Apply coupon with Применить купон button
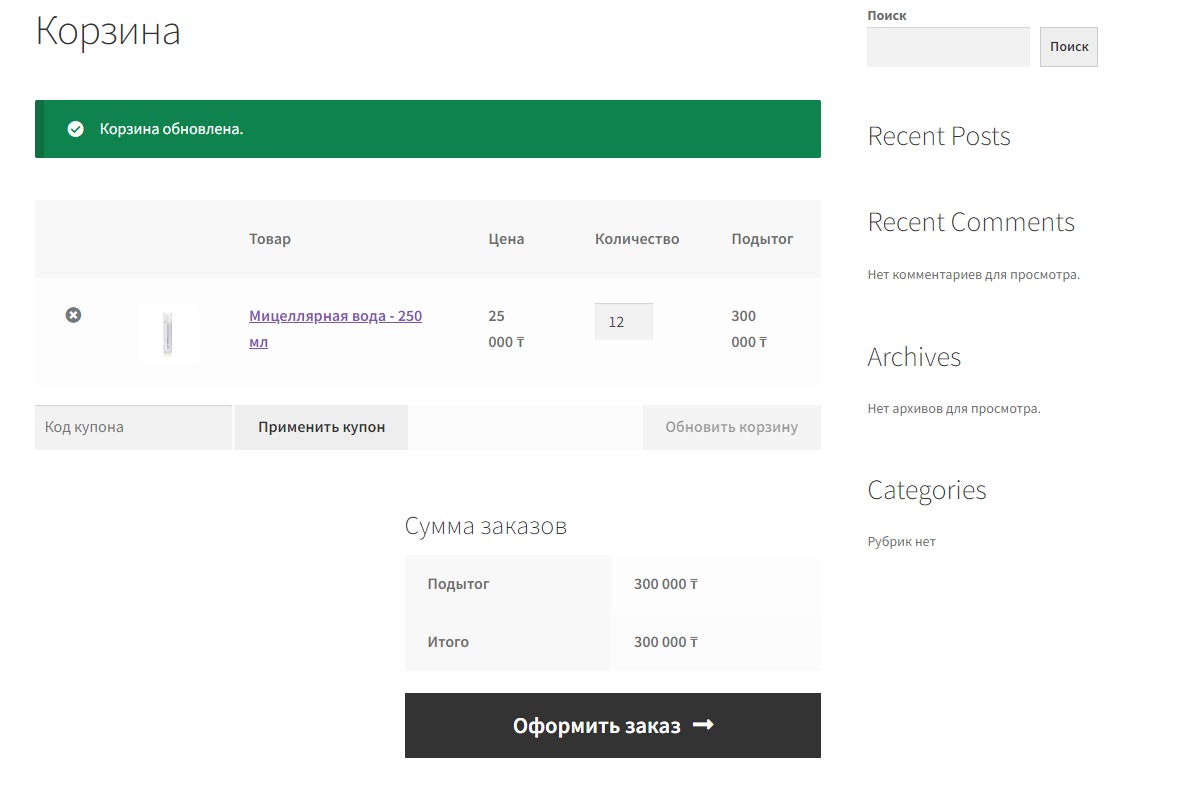The height and width of the screenshot is (786, 1194). [x=321, y=427]
